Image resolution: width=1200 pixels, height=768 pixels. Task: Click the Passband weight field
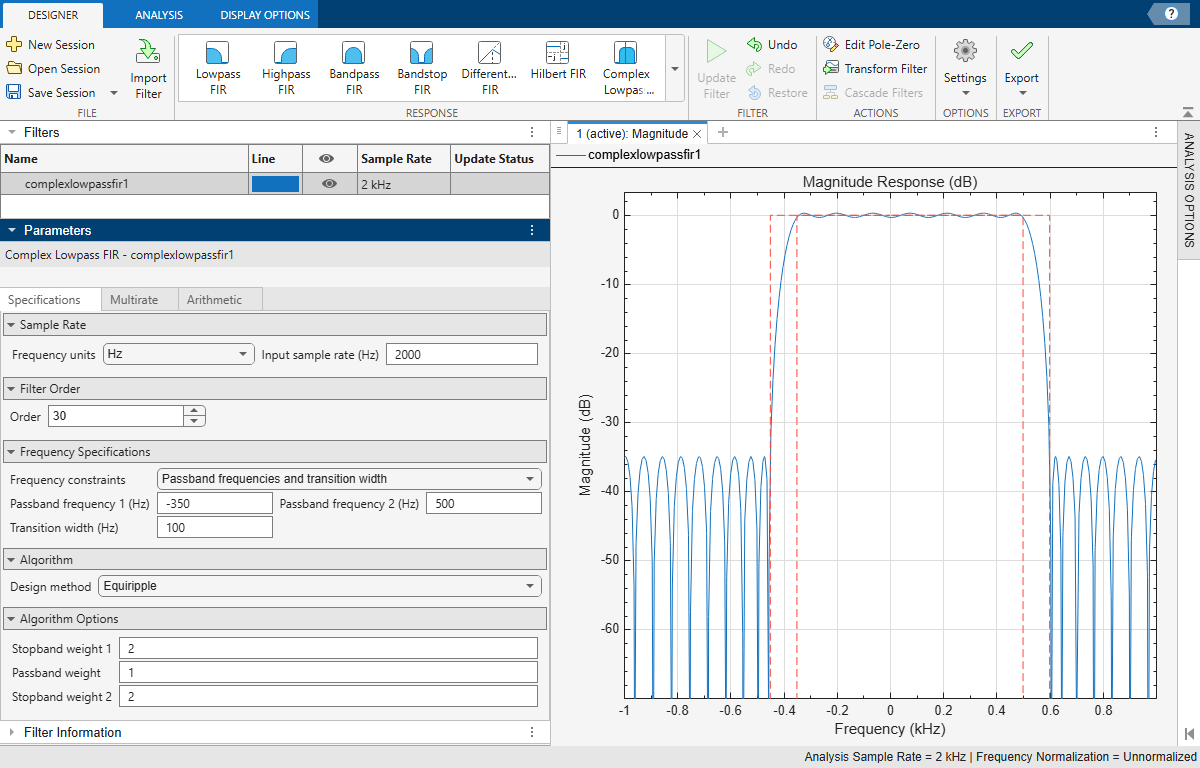[x=328, y=672]
